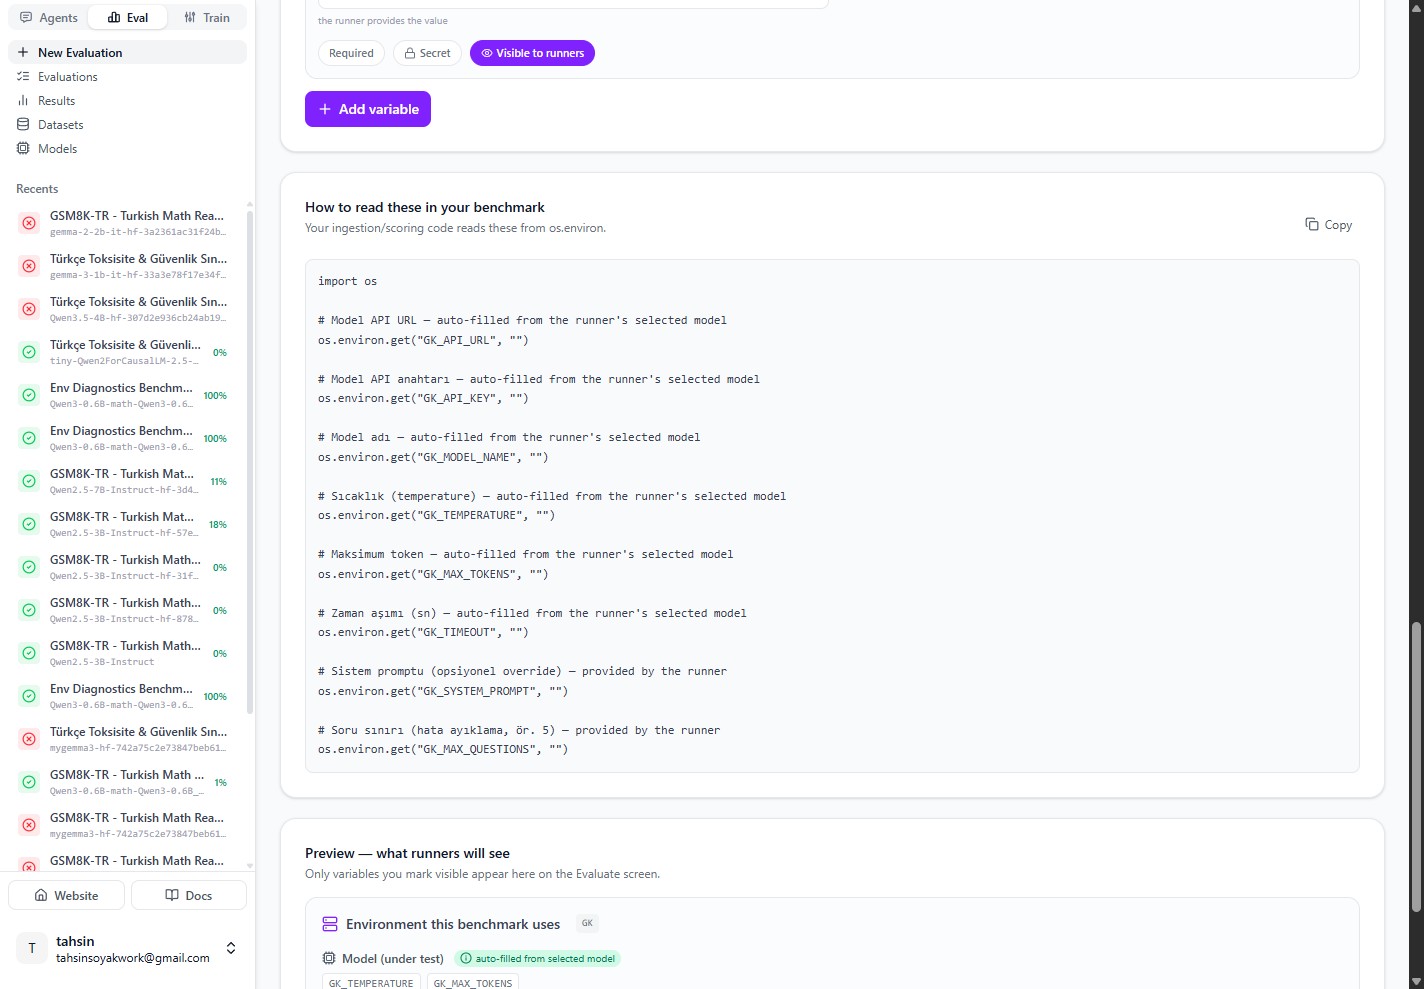1424x989 pixels.
Task: Switch to the Agents tab
Action: click(48, 18)
